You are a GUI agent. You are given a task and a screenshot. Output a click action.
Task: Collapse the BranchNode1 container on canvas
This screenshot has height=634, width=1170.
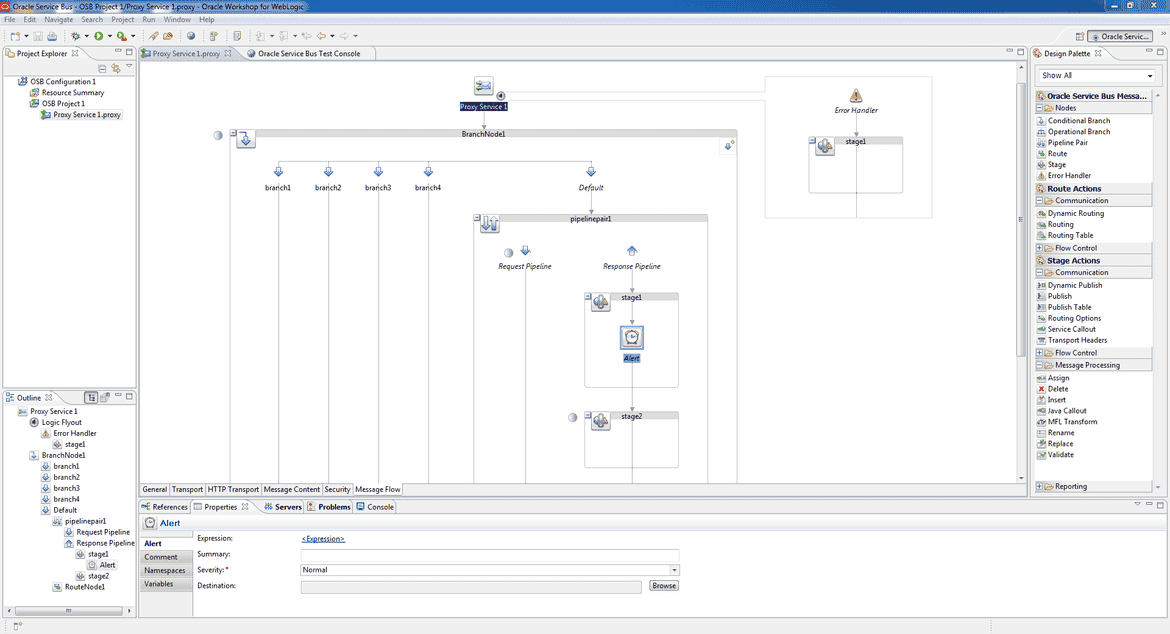[x=233, y=133]
